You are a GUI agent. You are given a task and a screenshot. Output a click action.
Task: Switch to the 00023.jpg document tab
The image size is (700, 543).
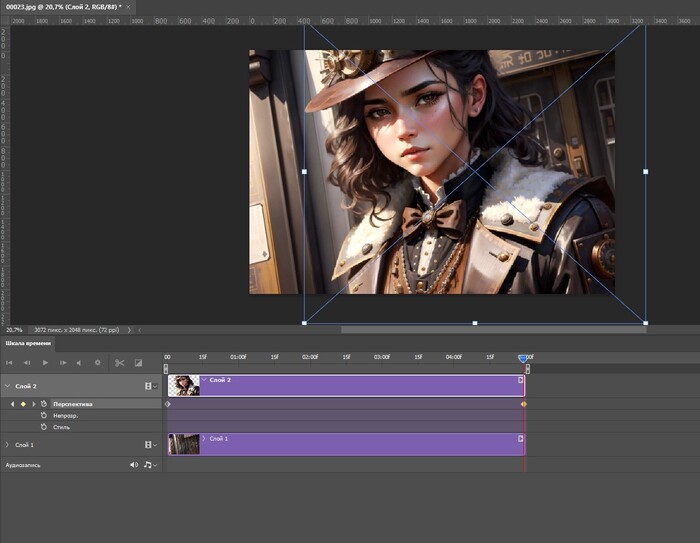[60, 6]
